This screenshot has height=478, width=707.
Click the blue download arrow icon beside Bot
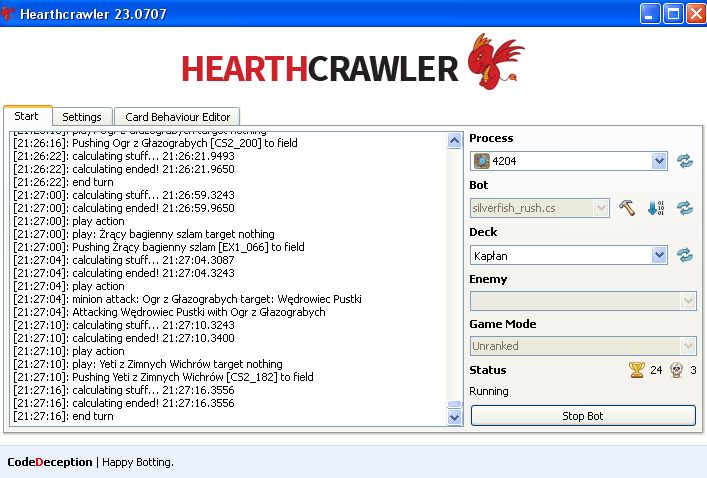(656, 208)
